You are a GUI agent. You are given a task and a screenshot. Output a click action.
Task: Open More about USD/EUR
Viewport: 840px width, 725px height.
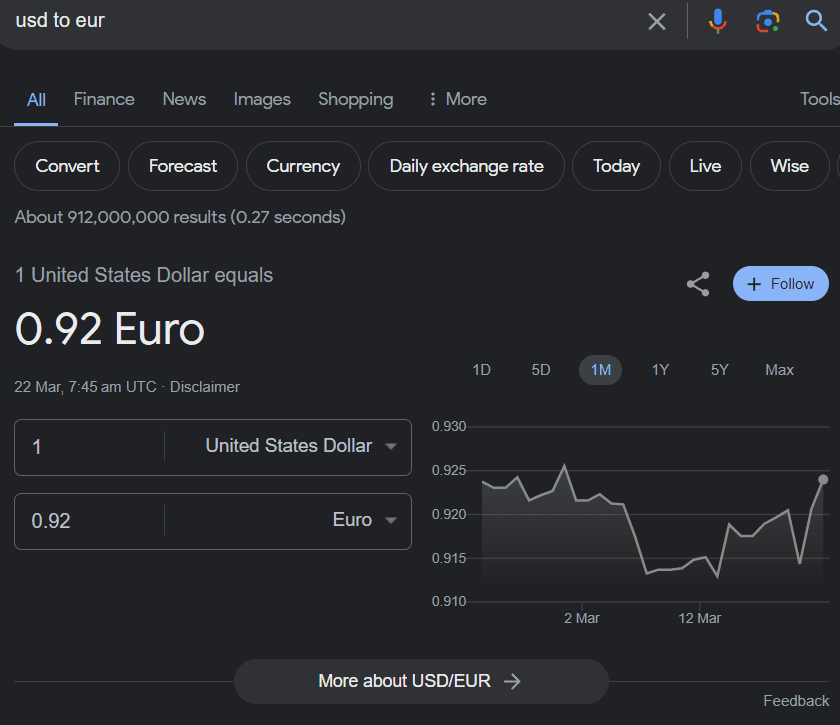point(420,681)
